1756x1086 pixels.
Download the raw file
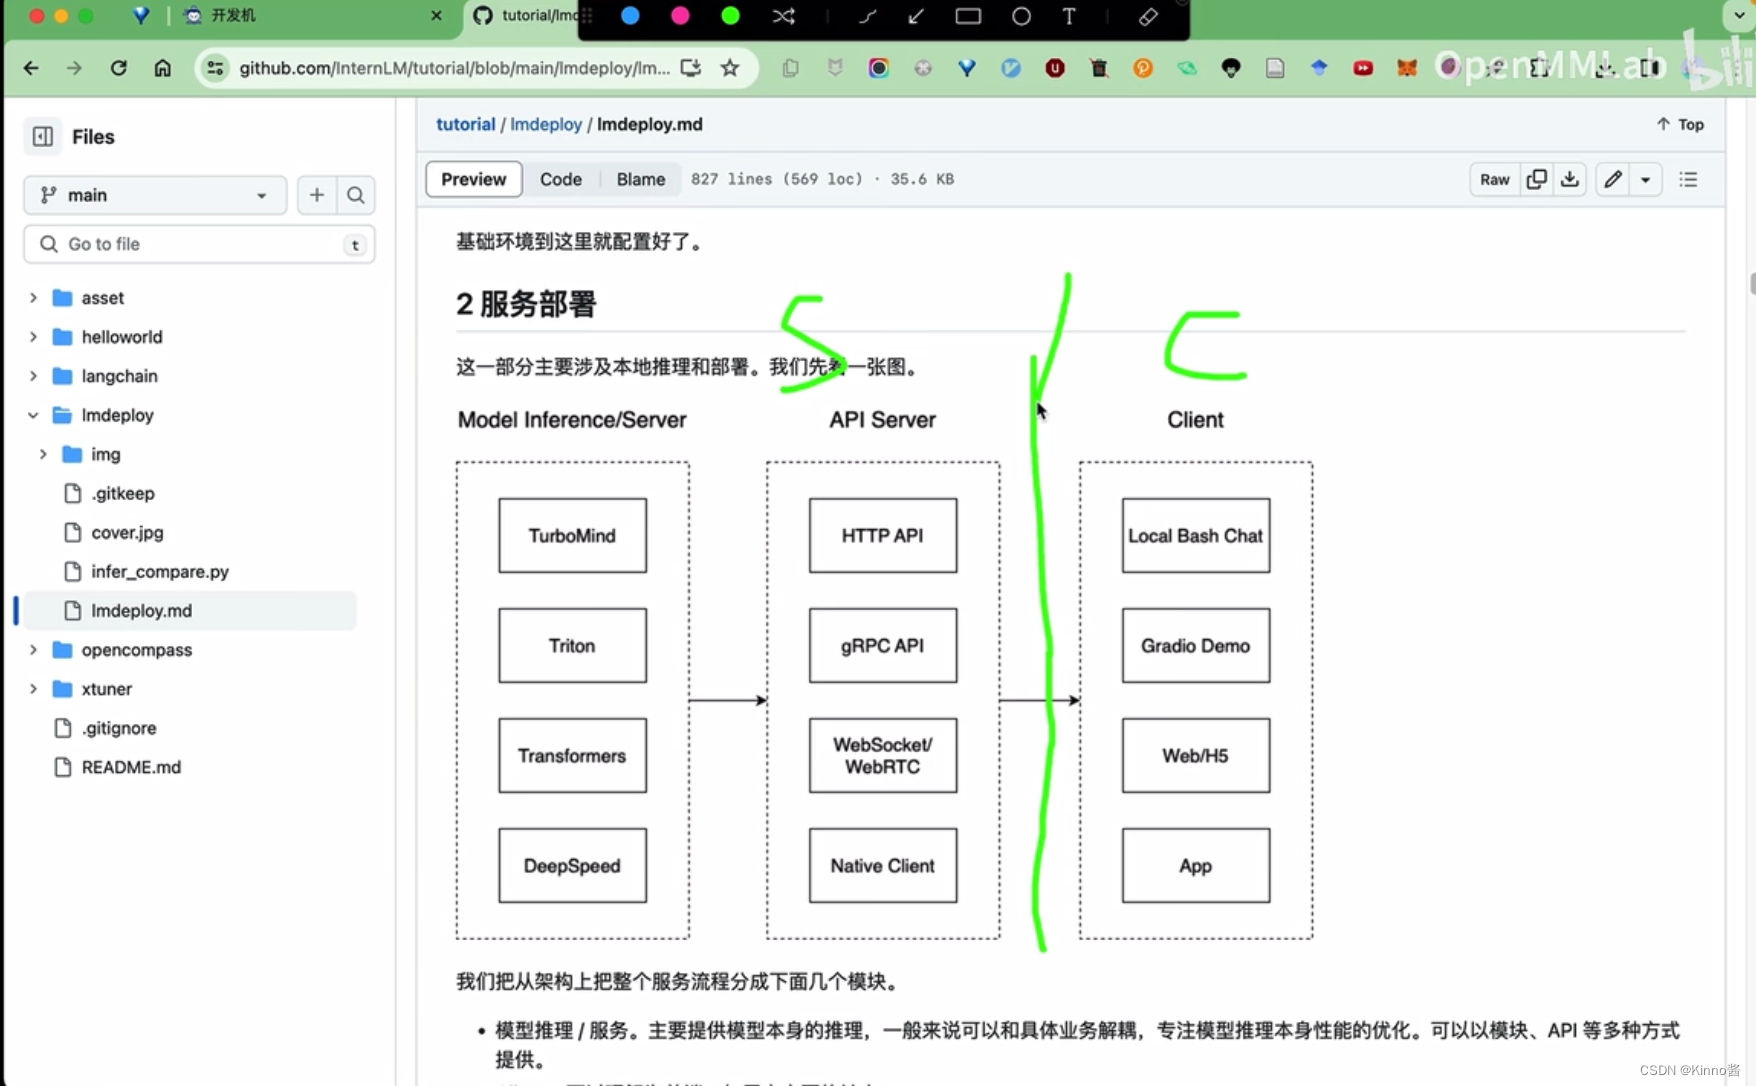[1570, 179]
